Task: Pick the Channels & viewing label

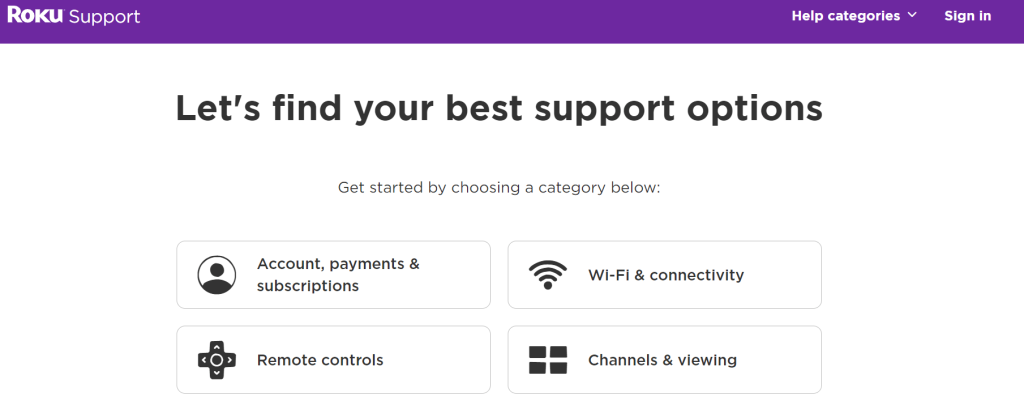Action: coord(662,360)
